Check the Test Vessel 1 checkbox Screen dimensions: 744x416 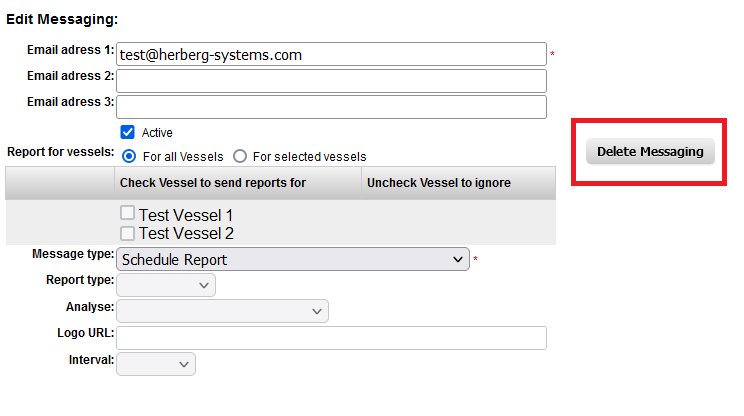pos(127,213)
